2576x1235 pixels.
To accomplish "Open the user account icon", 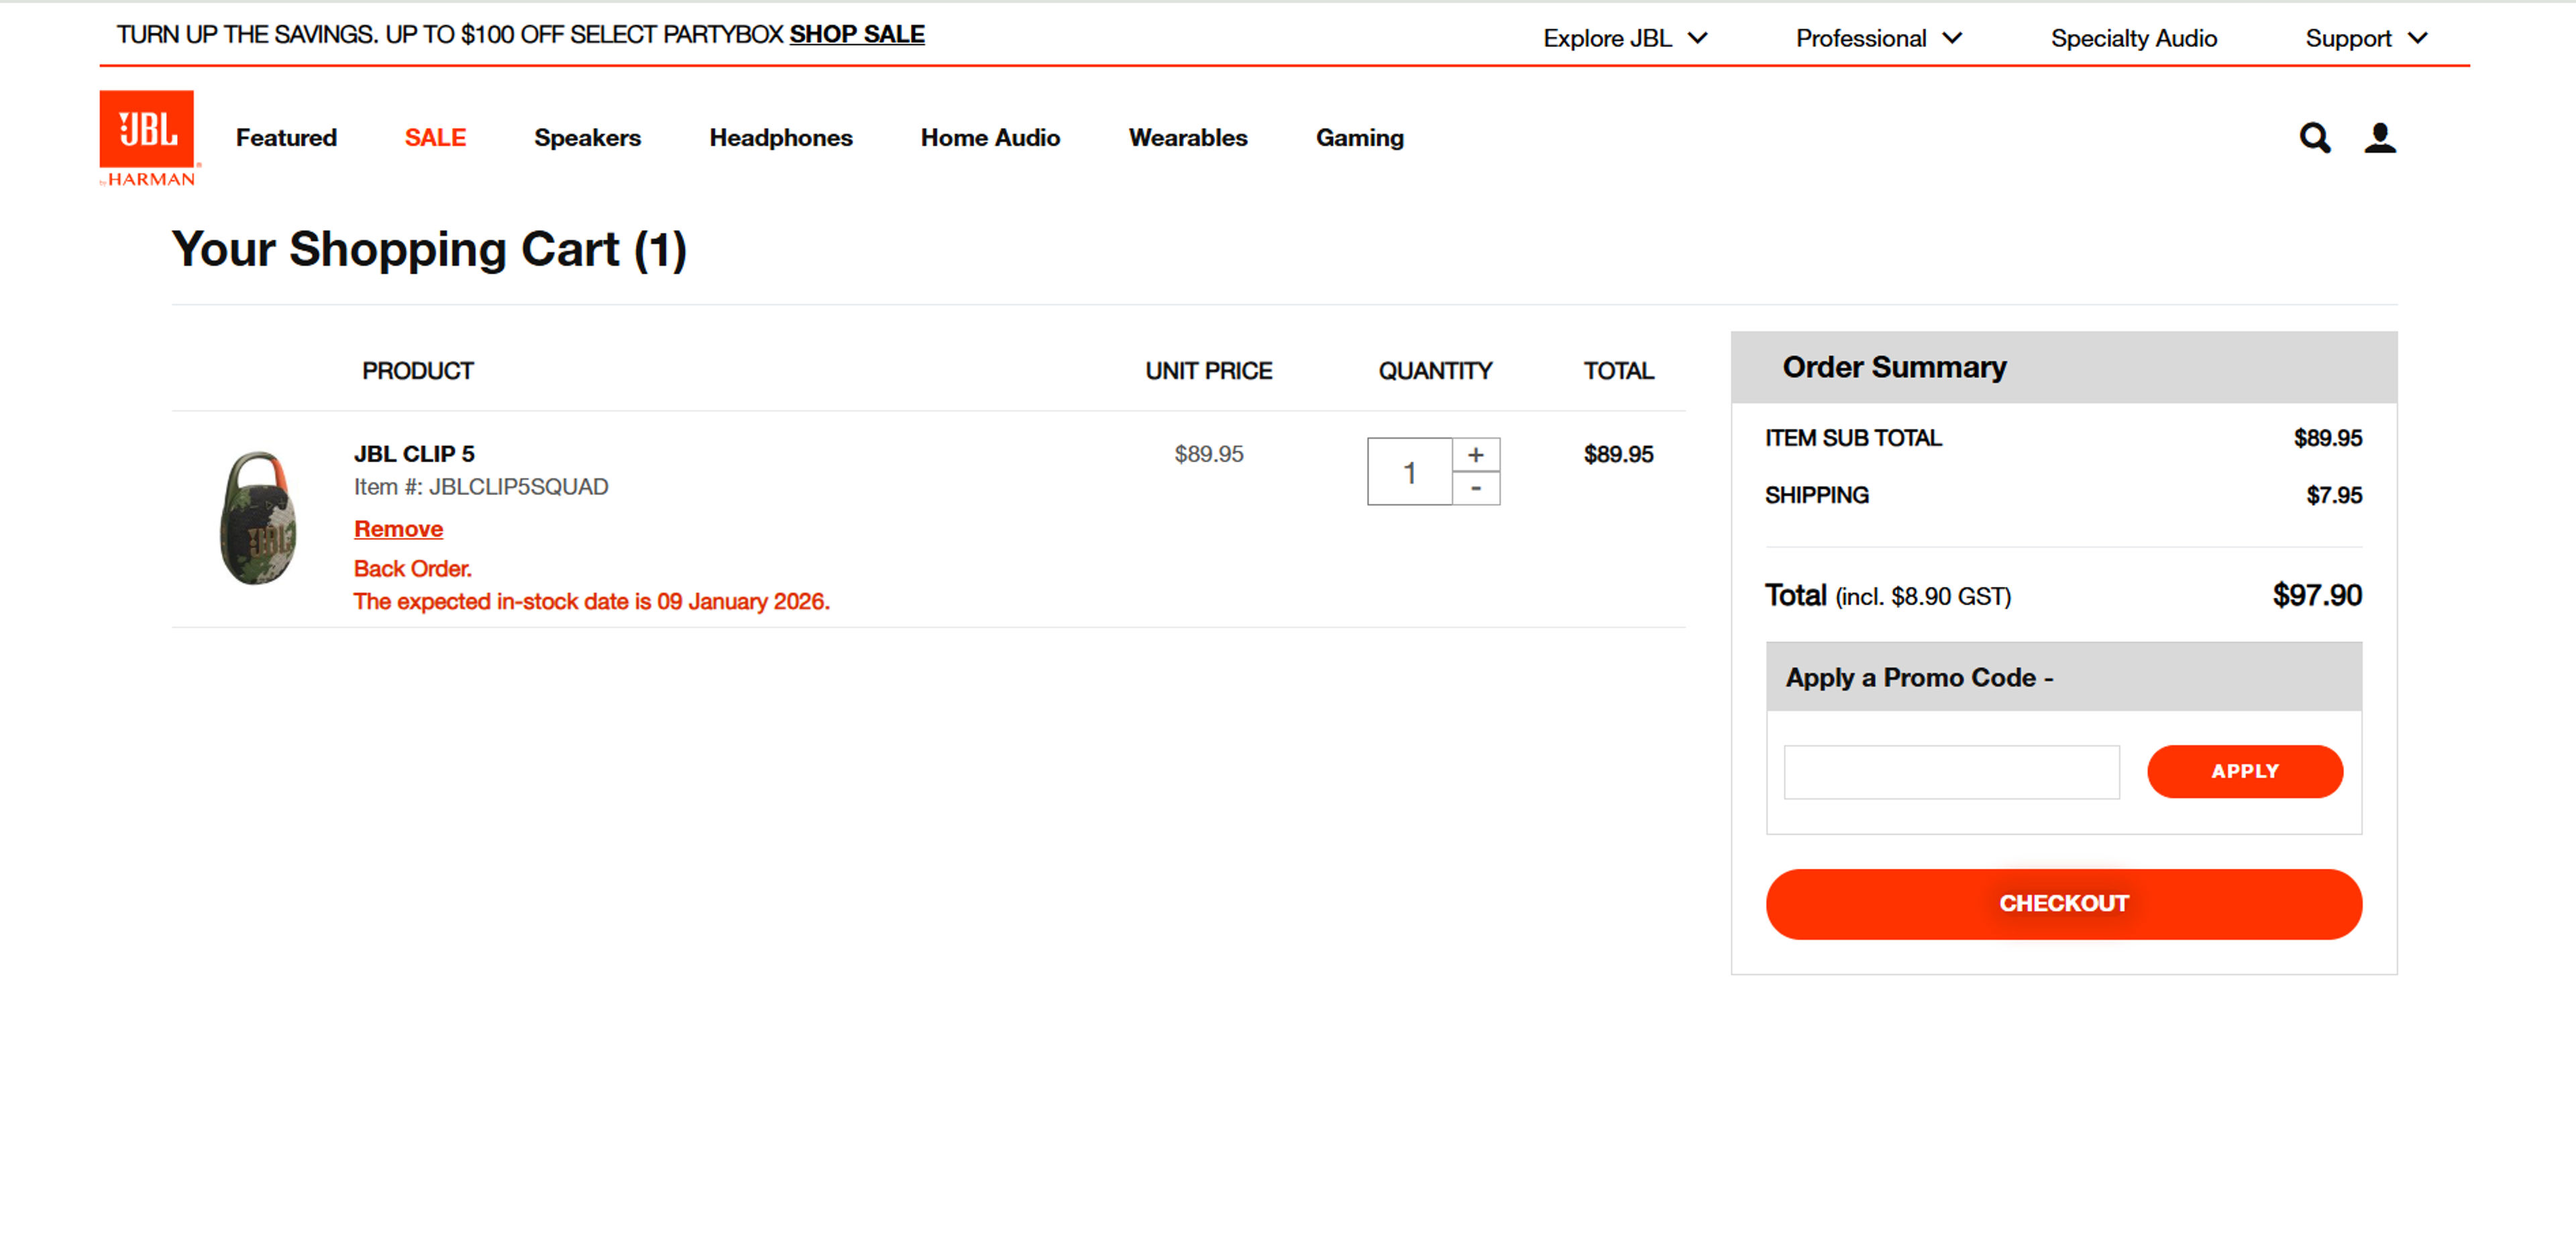I will 2380,137.
